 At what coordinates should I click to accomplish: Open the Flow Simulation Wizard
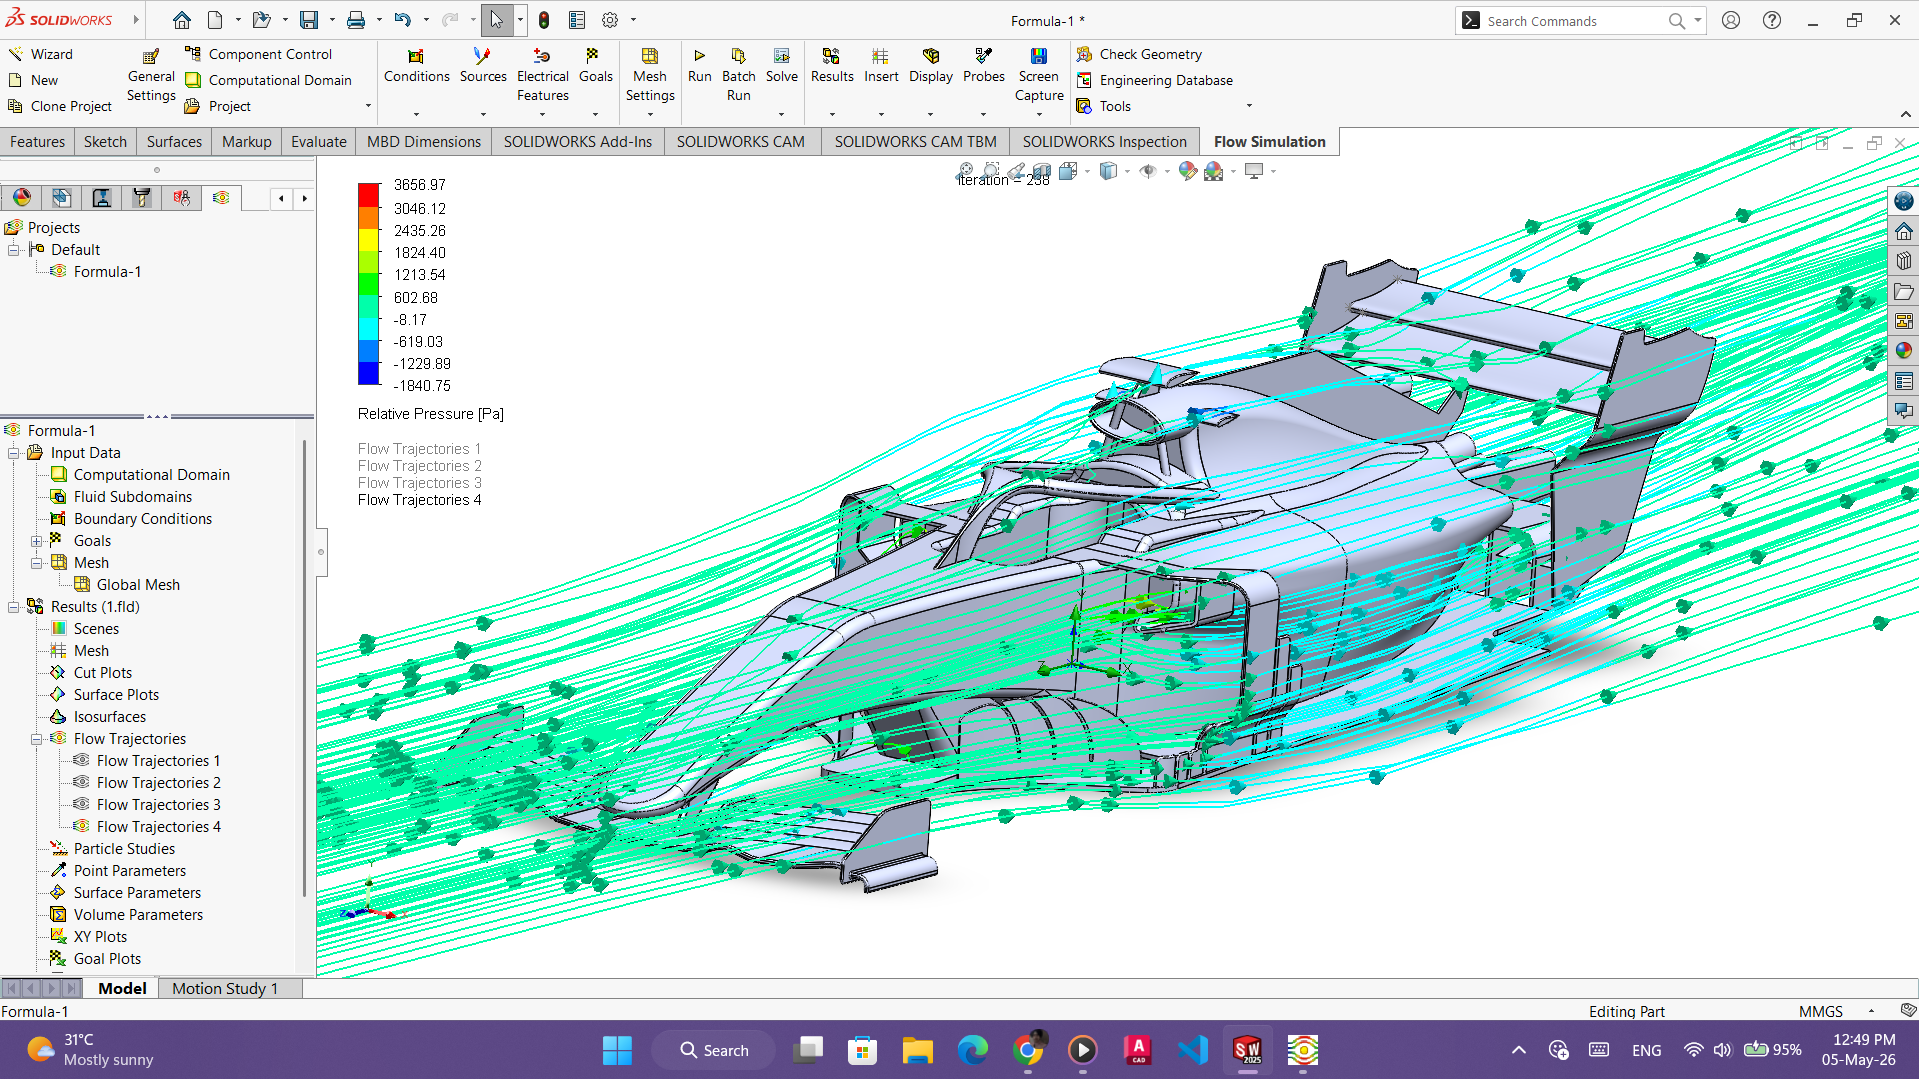coord(40,54)
